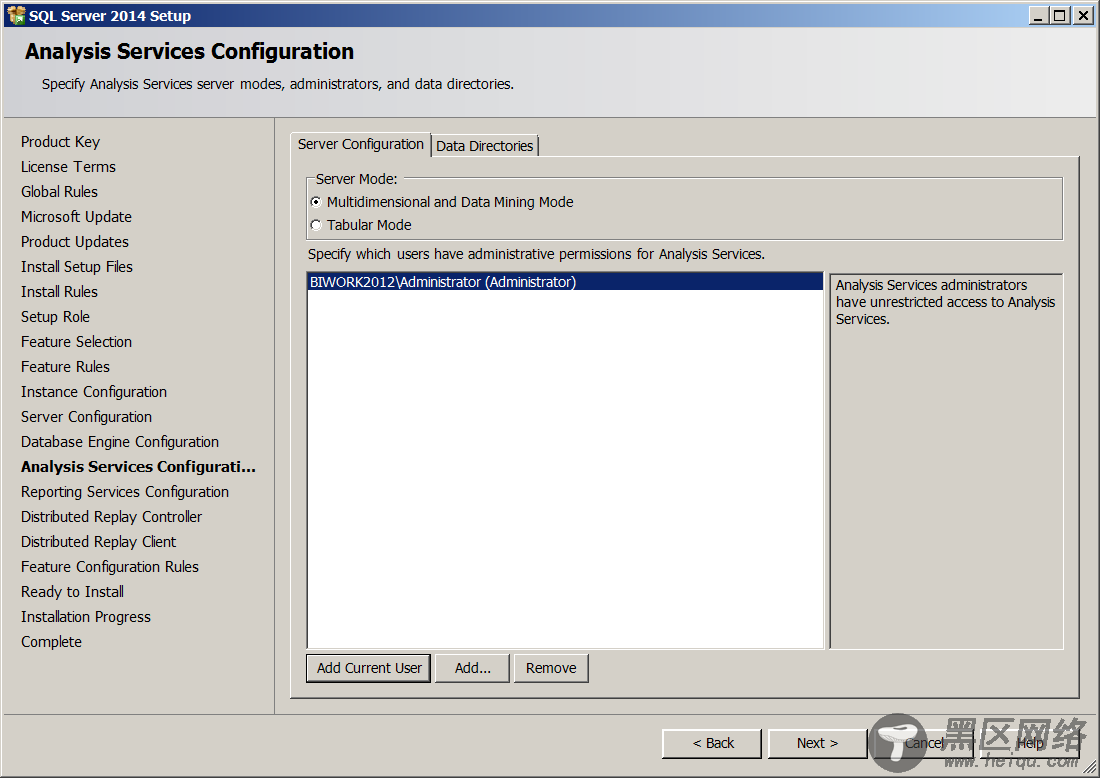Click the Reporting Services Configuration step
This screenshot has height=778, width=1100.
[124, 492]
